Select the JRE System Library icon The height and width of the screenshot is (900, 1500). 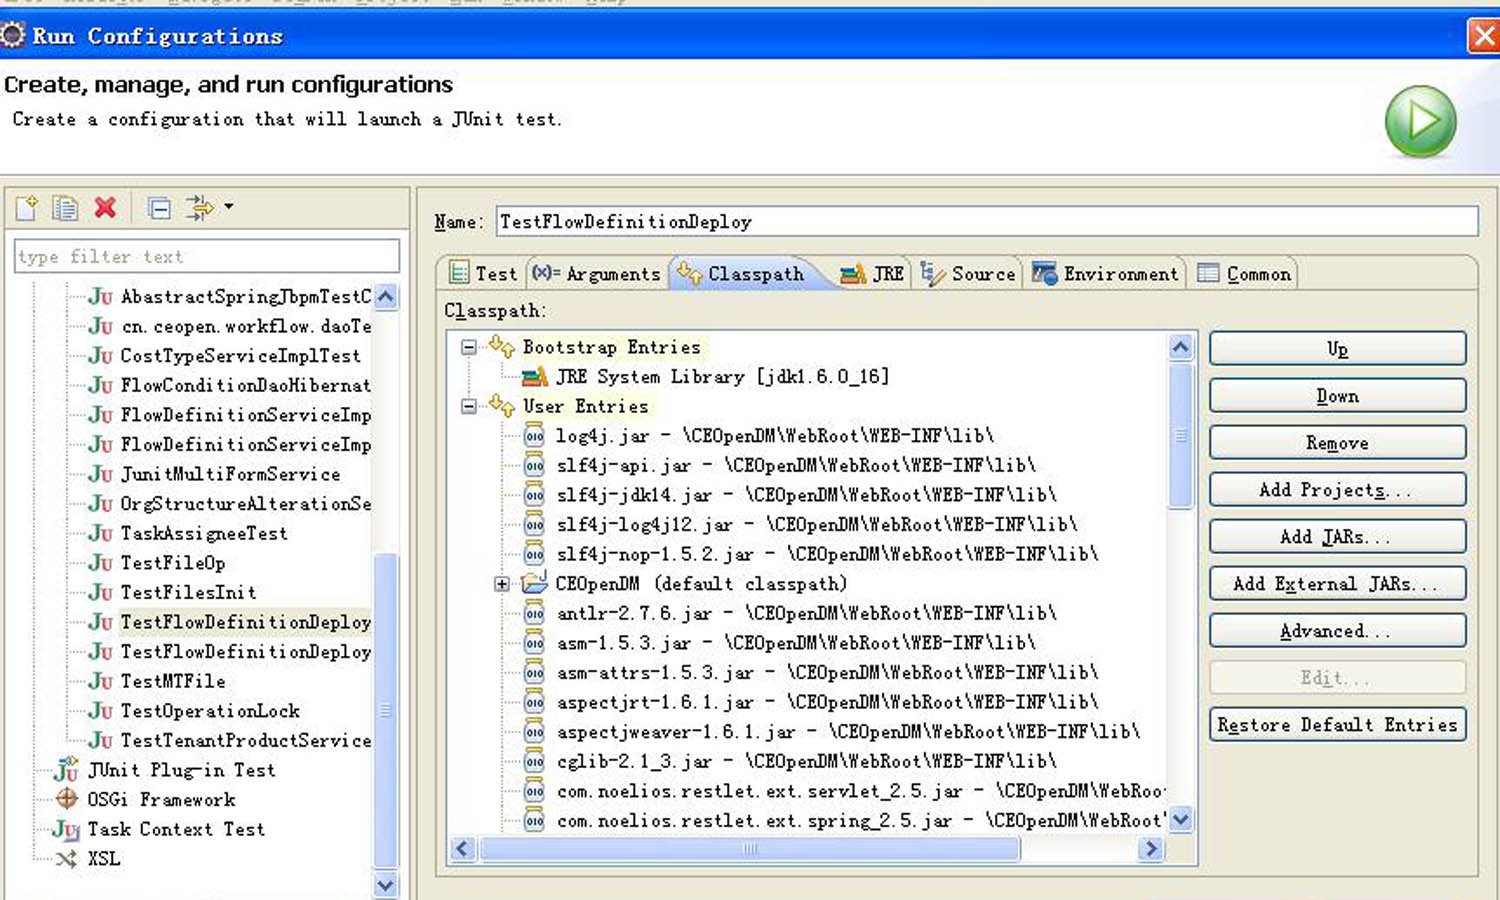pos(536,377)
